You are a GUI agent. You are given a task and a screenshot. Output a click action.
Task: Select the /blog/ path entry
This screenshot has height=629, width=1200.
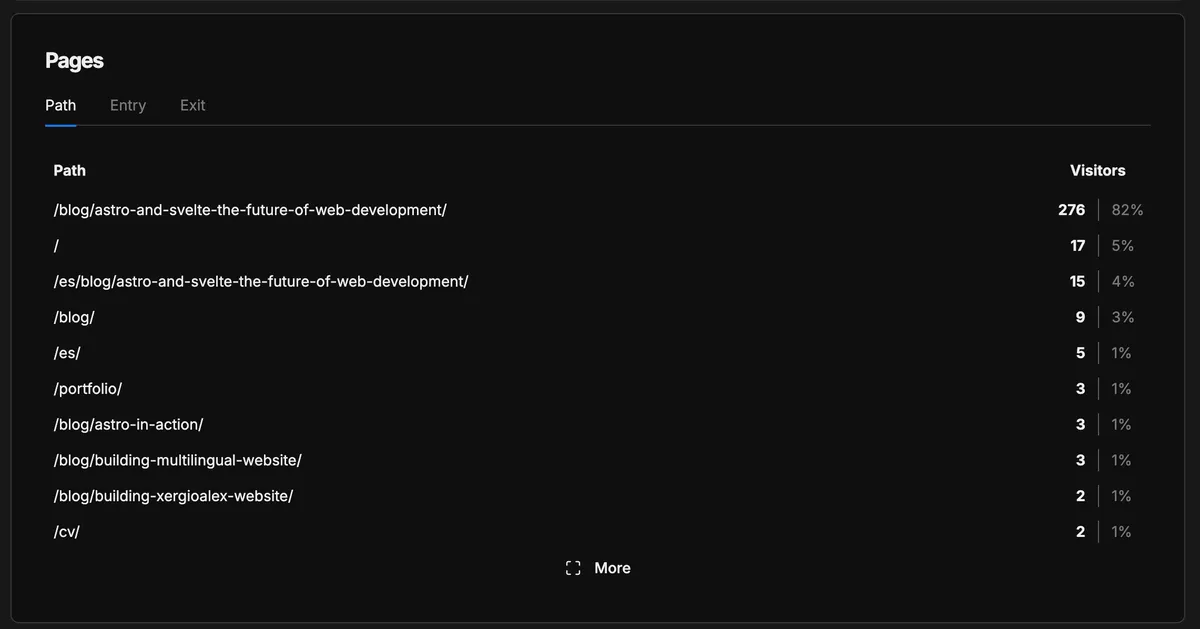(x=74, y=317)
